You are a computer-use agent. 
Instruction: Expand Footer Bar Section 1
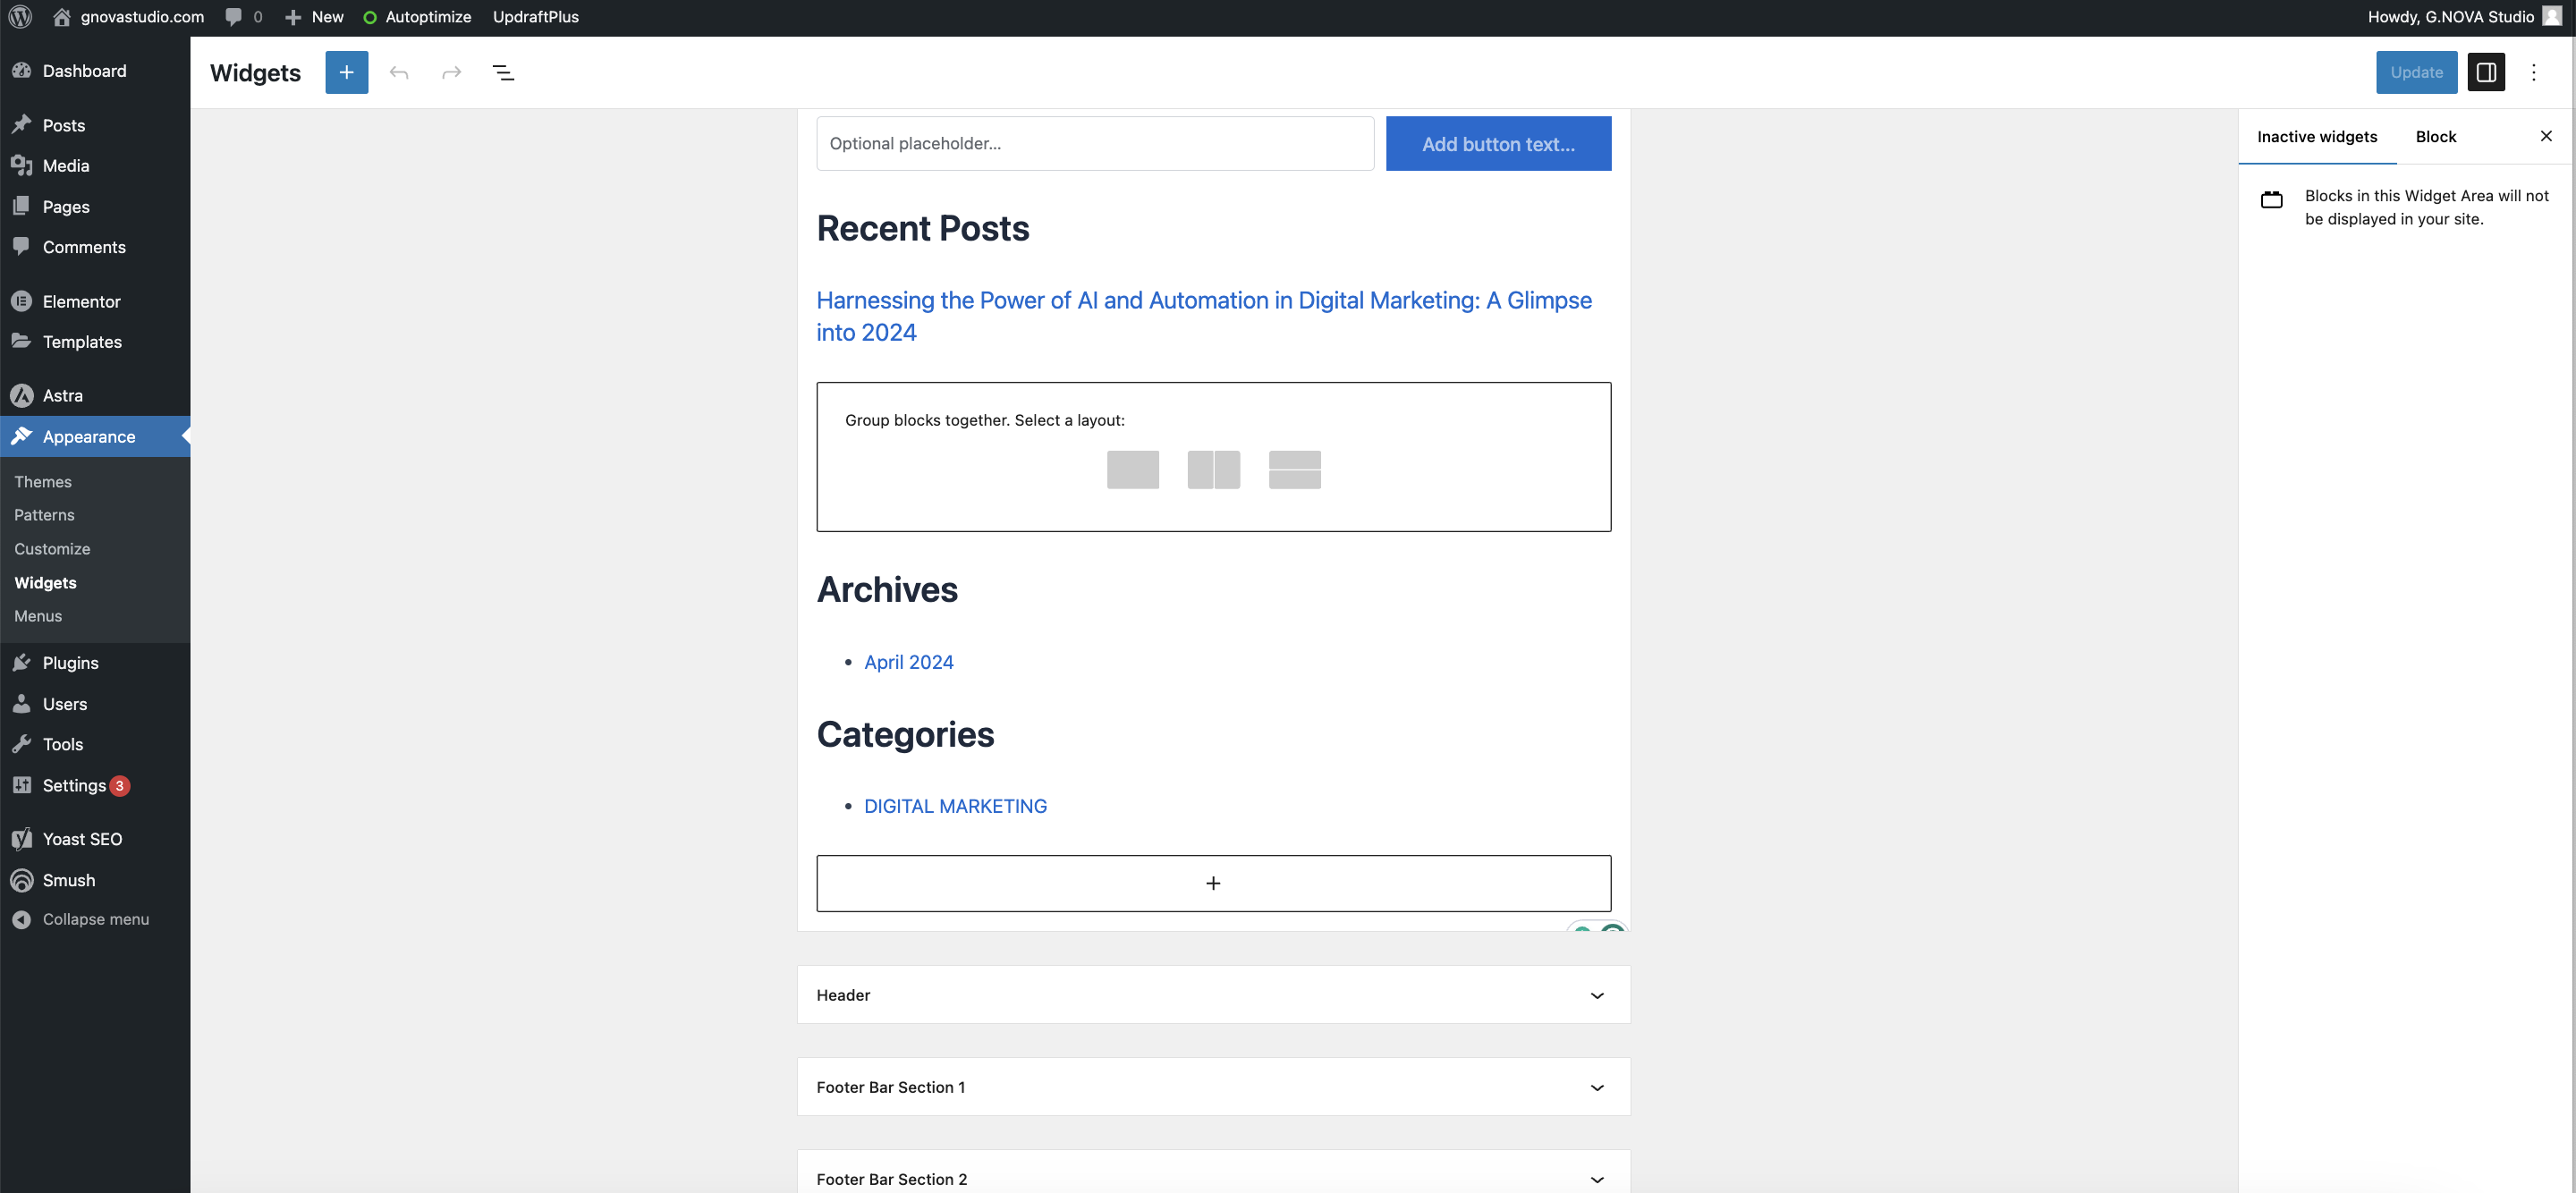(1596, 1087)
